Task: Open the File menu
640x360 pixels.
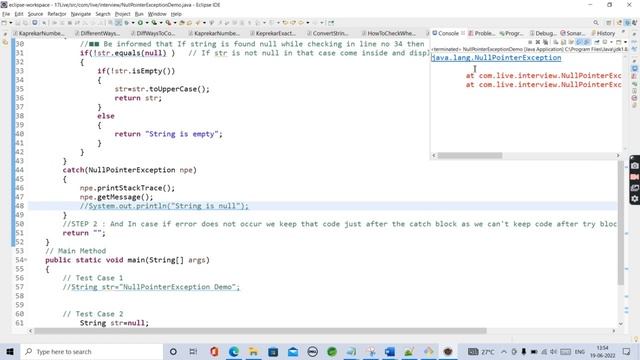Action: (x=6, y=14)
